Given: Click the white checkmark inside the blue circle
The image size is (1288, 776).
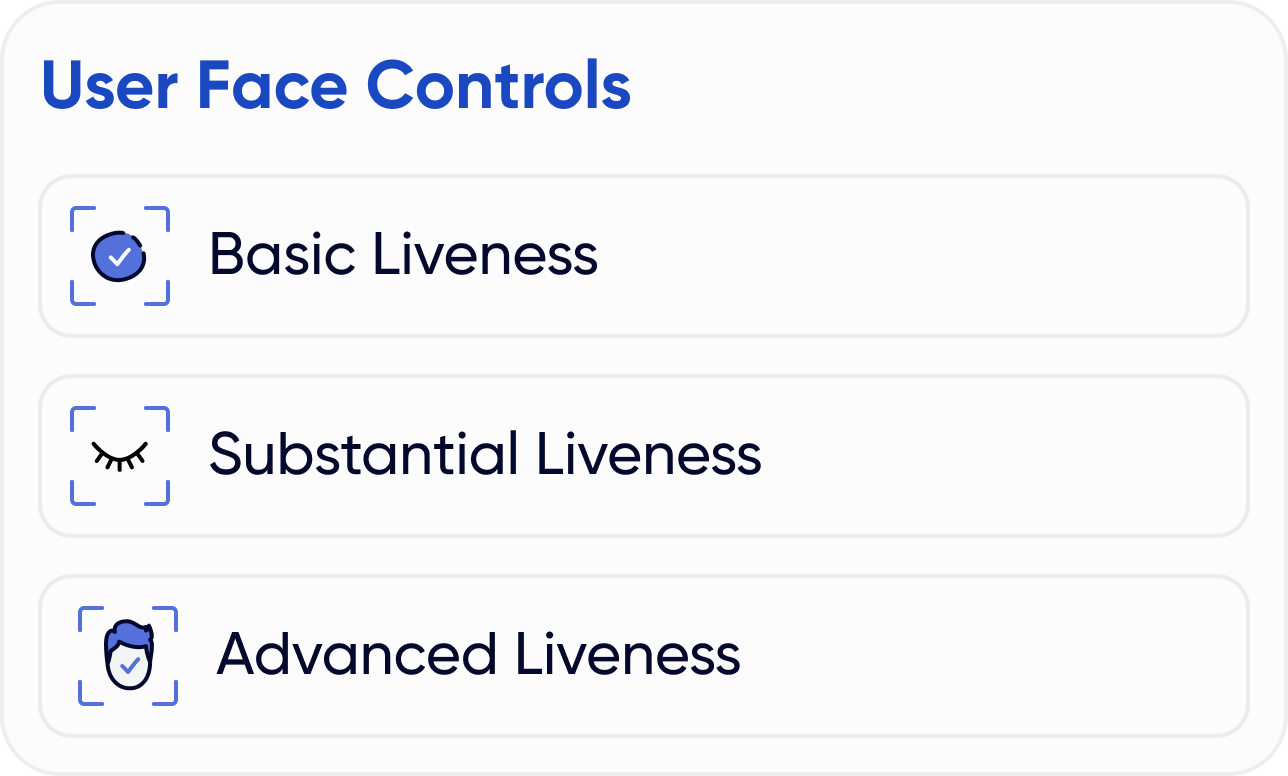Looking at the screenshot, I should [x=120, y=257].
